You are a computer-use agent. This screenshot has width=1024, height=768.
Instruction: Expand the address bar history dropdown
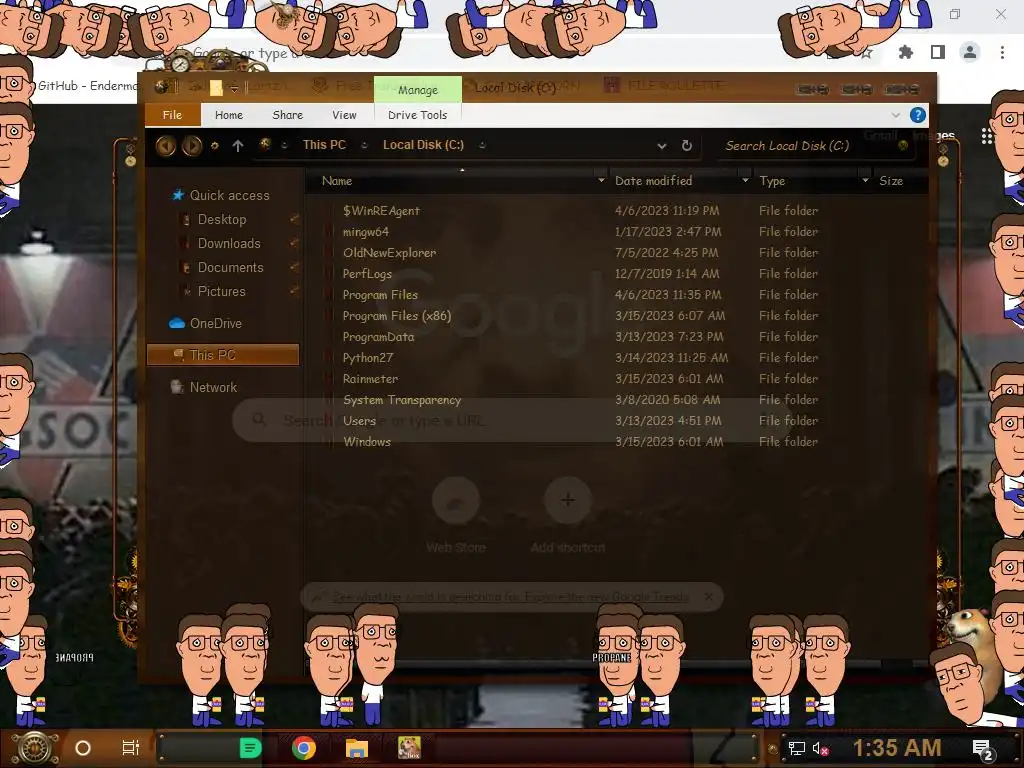(662, 146)
